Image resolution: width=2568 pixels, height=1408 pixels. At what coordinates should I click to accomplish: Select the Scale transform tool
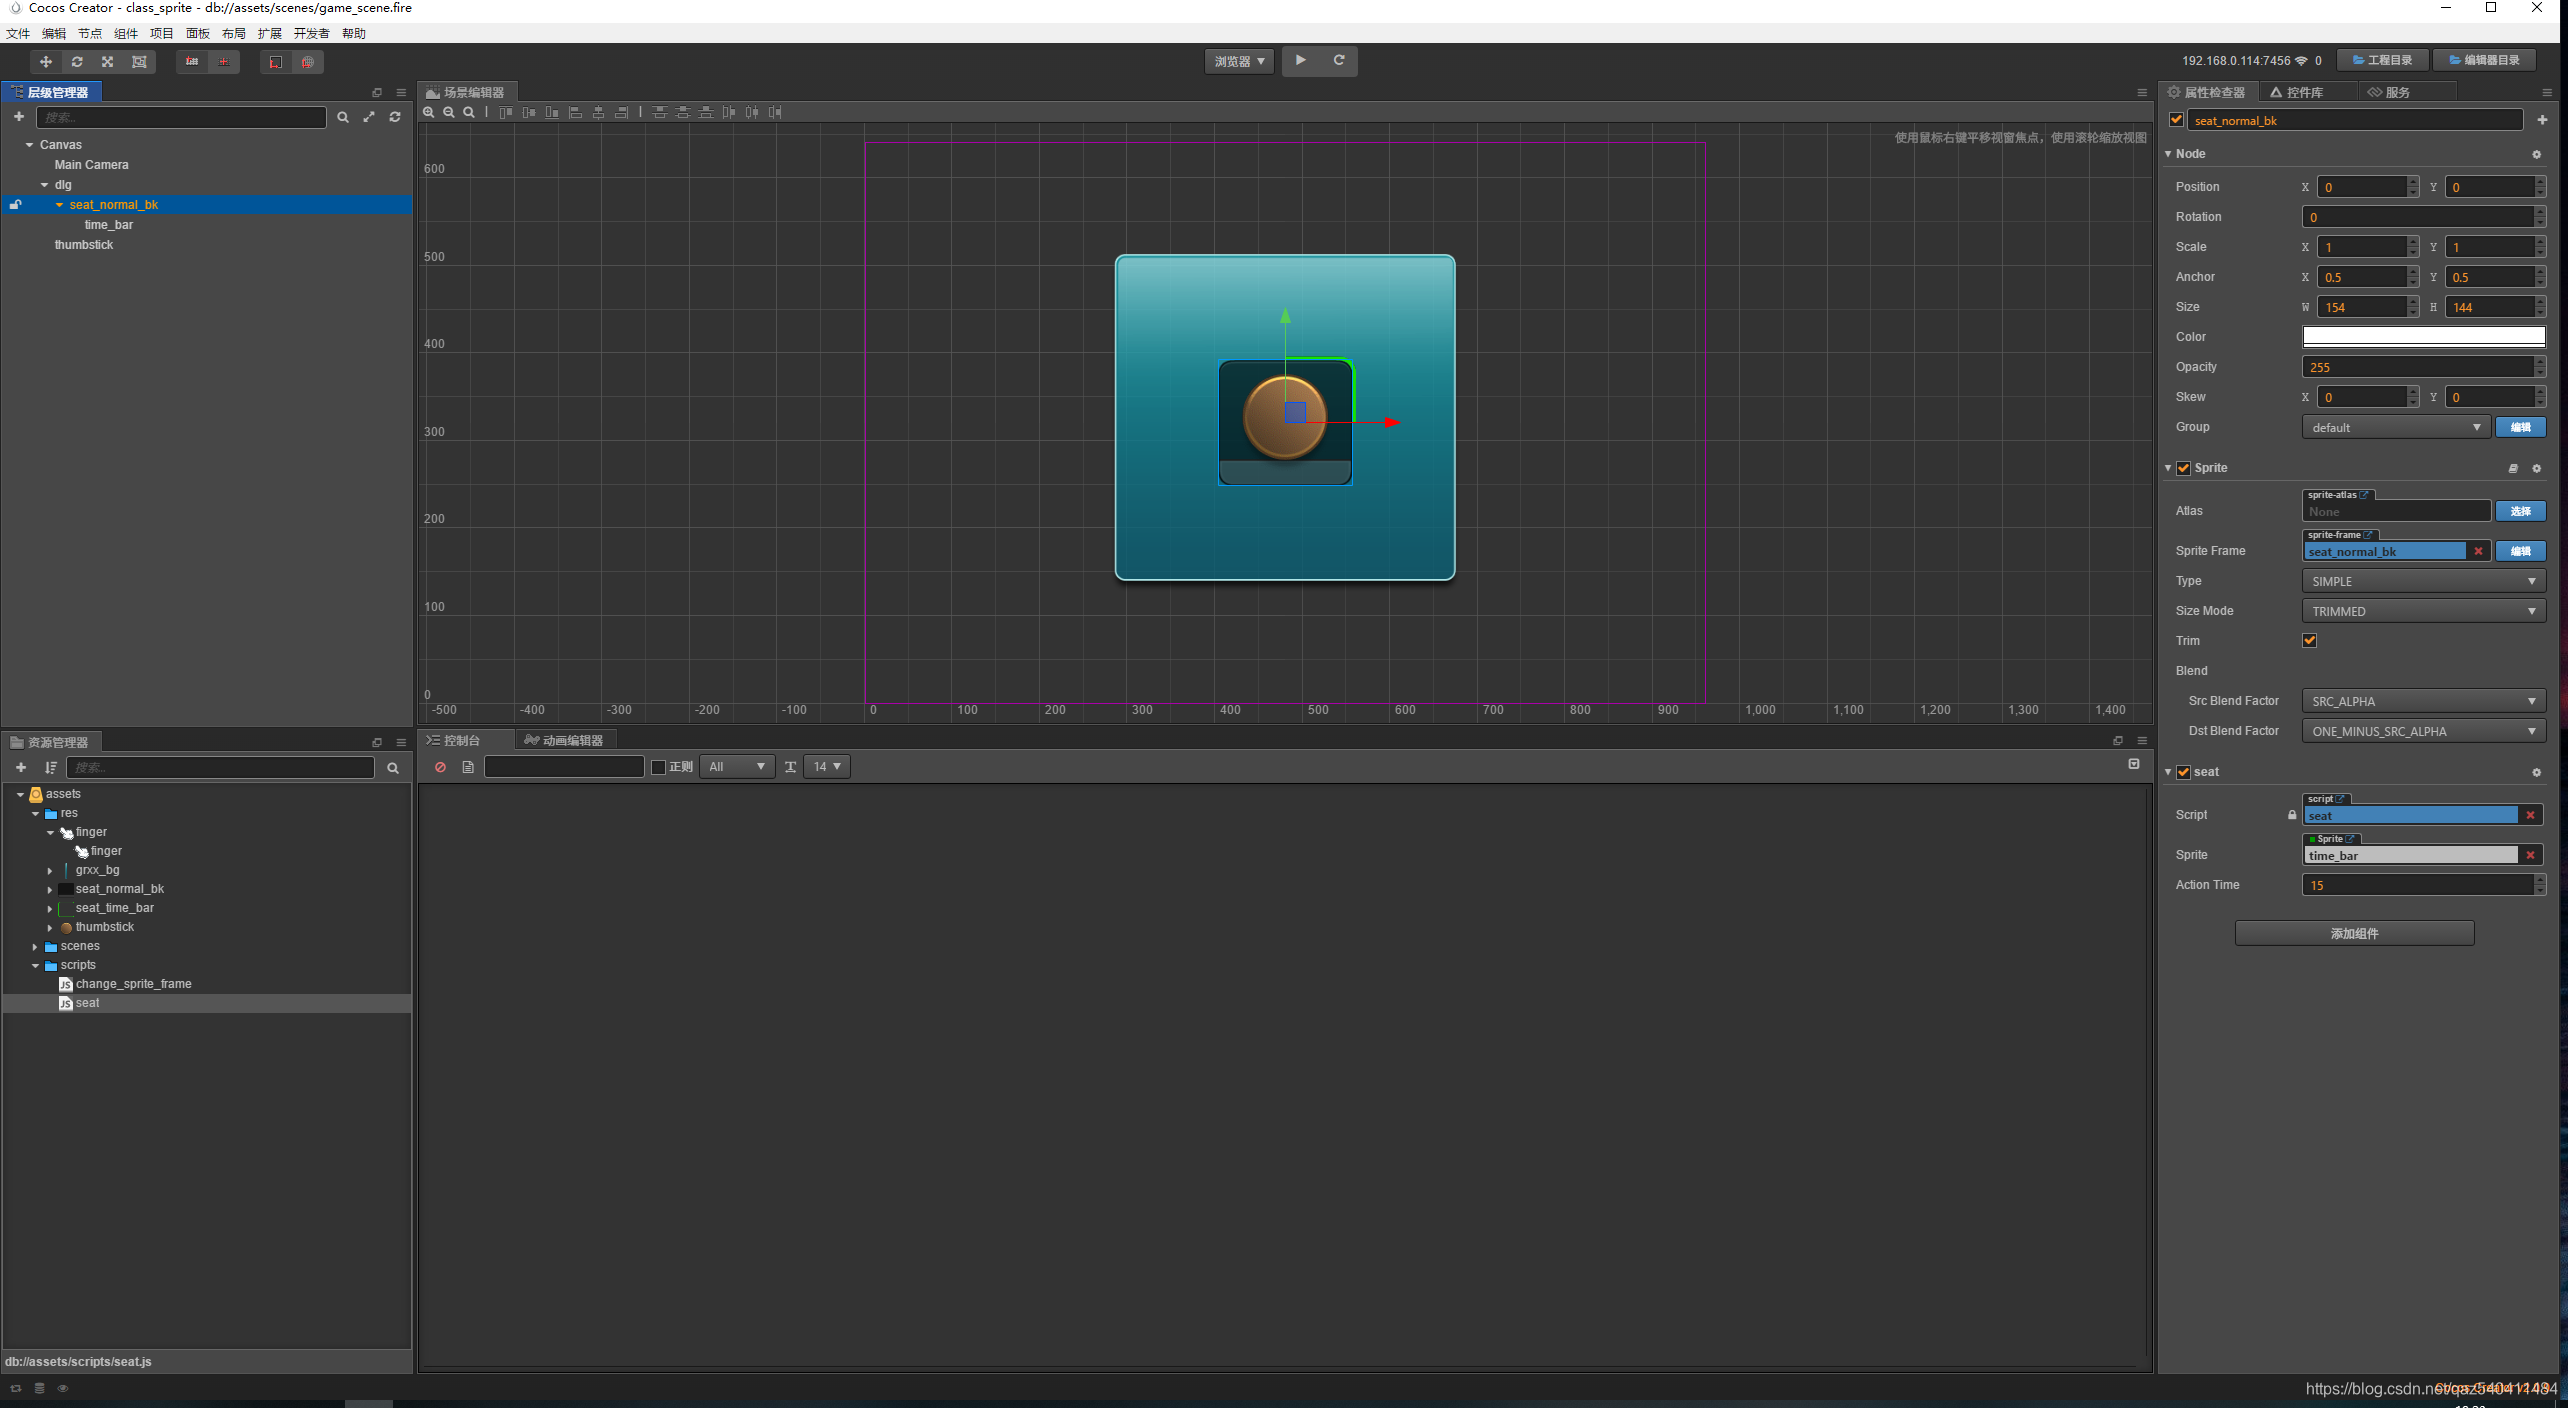coord(108,62)
